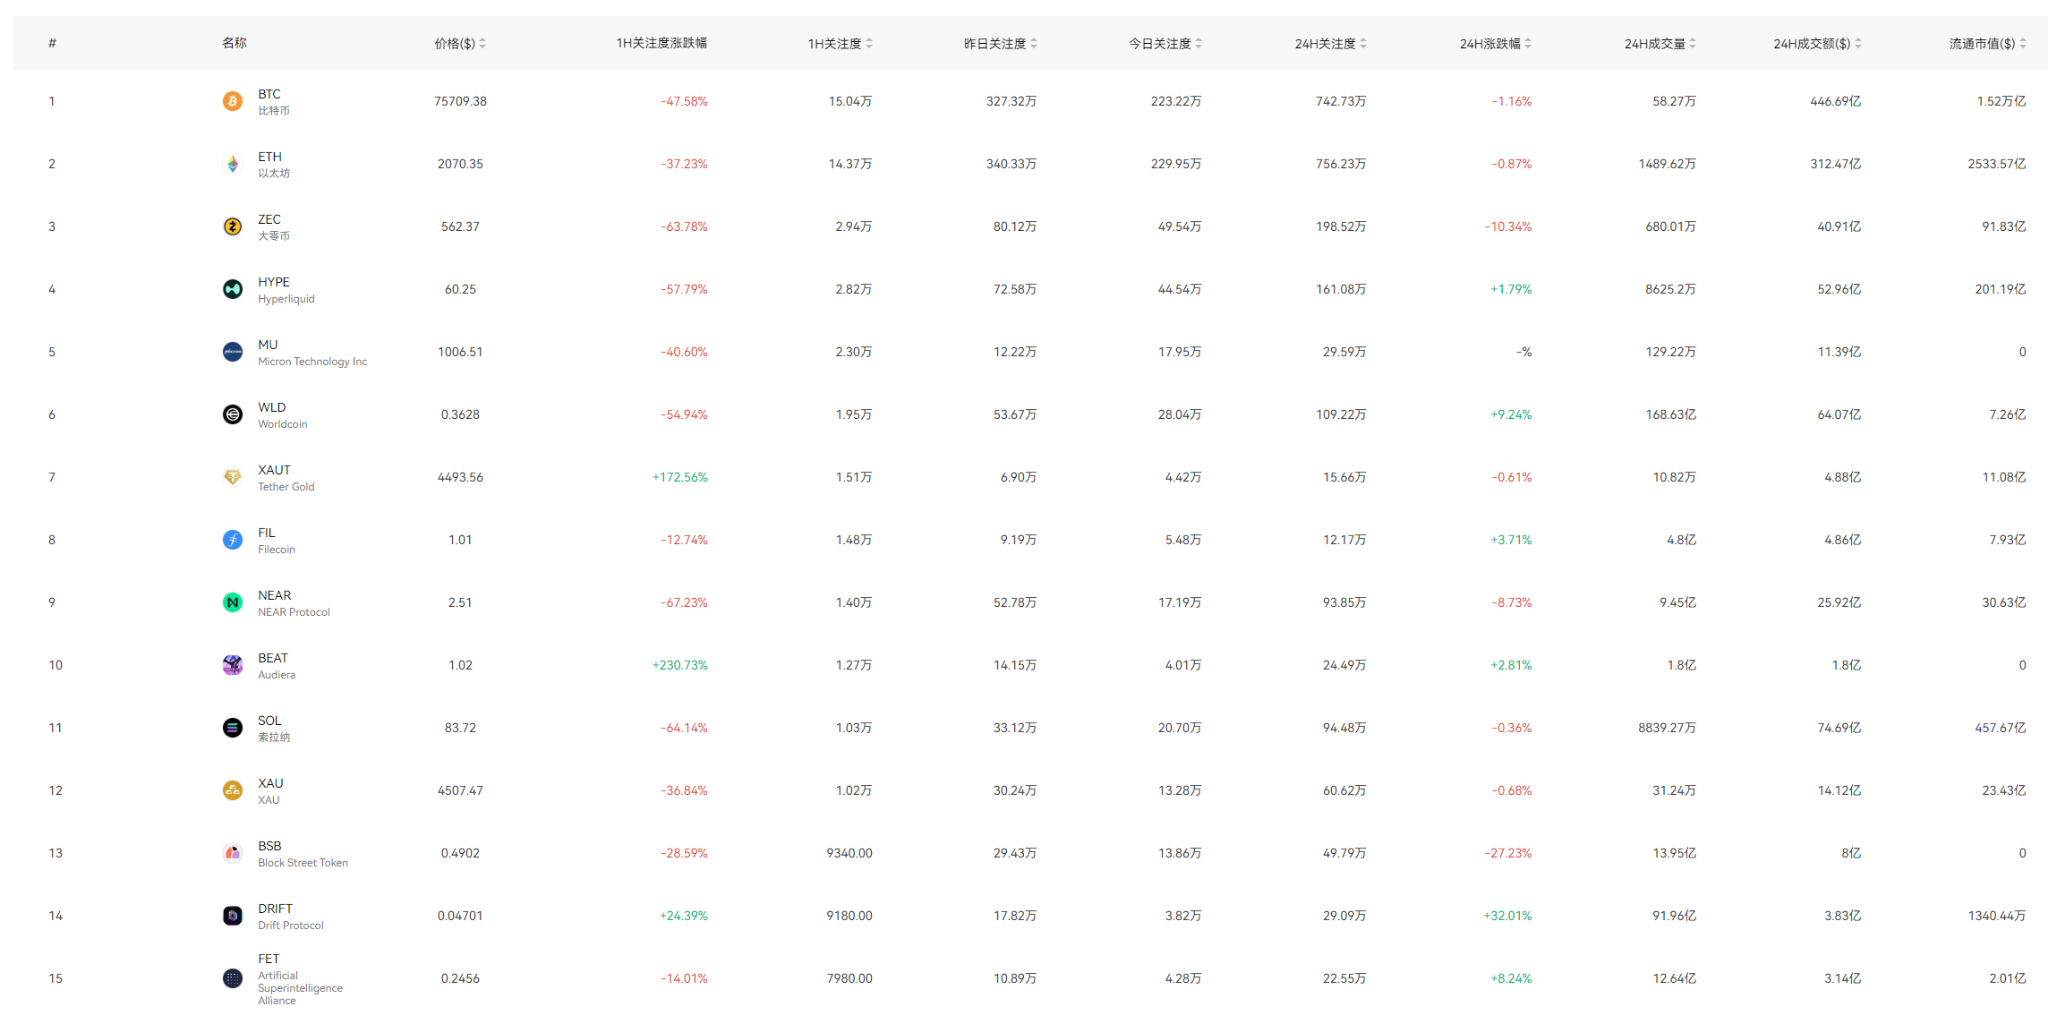Sort by the 今日关注度 column arrows

[x=1199, y=43]
